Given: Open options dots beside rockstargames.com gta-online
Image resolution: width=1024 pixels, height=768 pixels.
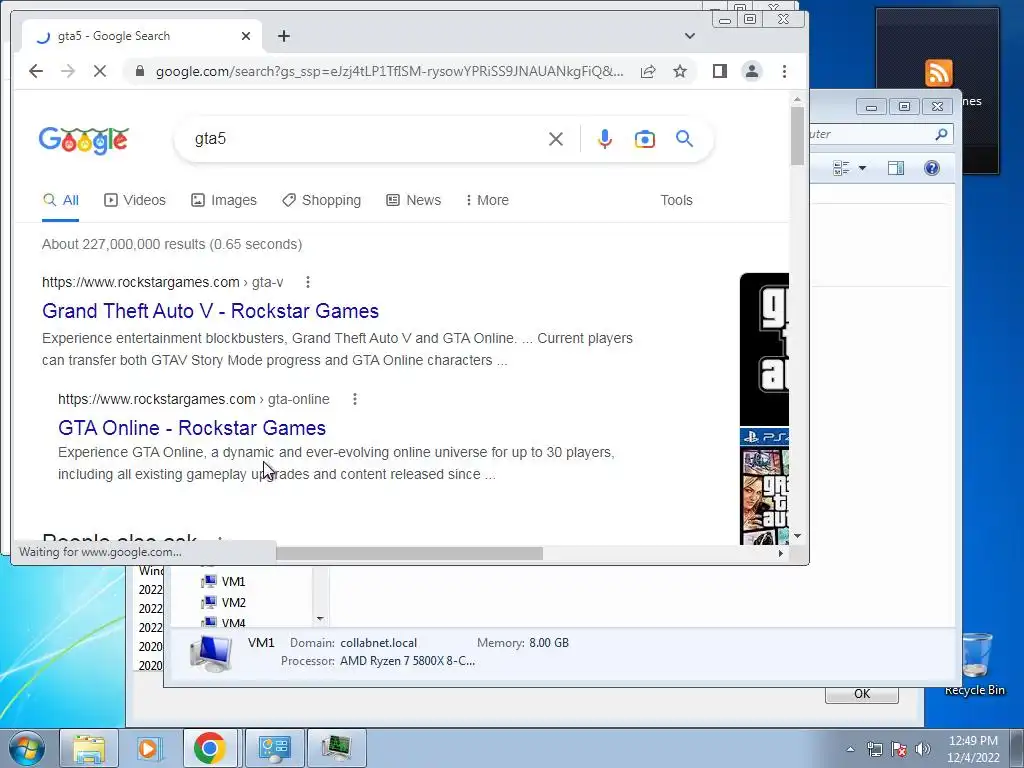Looking at the screenshot, I should point(355,399).
